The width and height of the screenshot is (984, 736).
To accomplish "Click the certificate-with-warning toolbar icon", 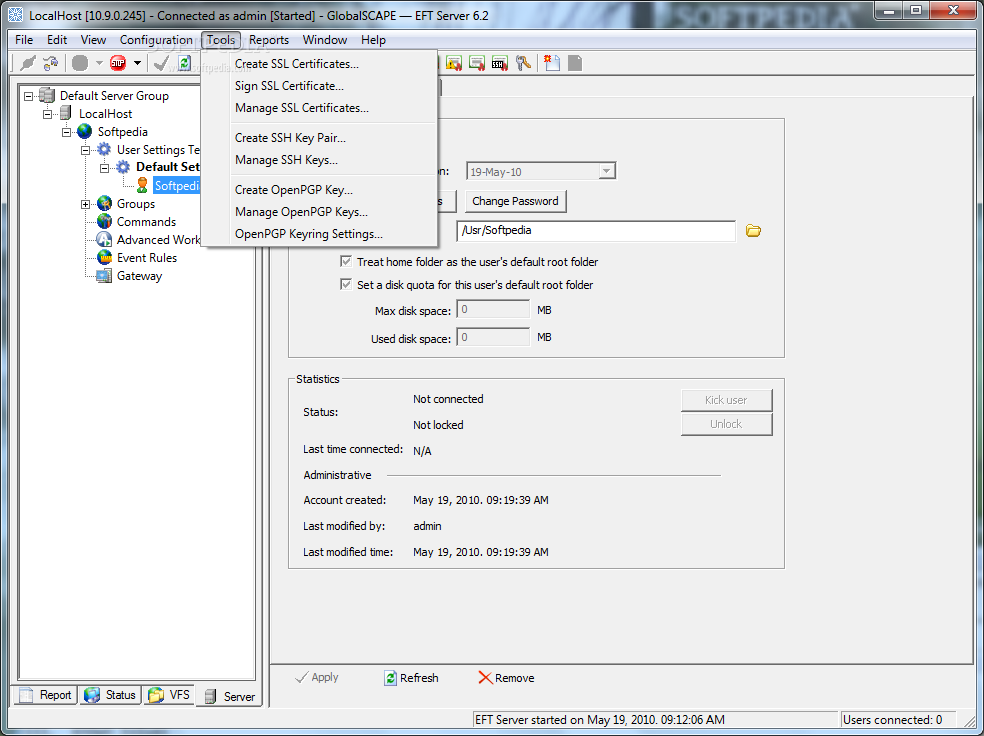I will 454,63.
